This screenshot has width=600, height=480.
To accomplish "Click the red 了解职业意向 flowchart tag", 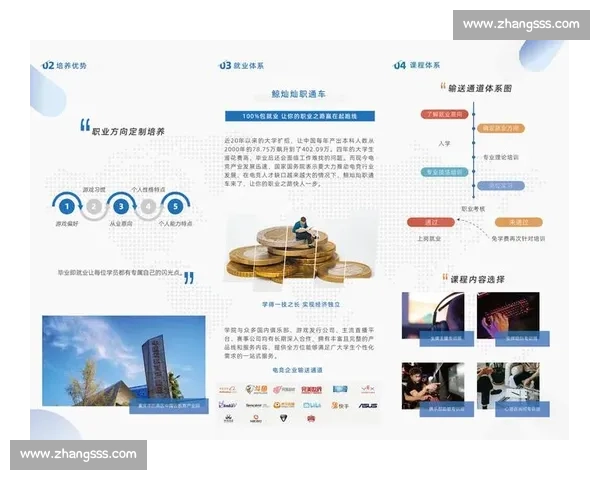I will click(x=444, y=114).
